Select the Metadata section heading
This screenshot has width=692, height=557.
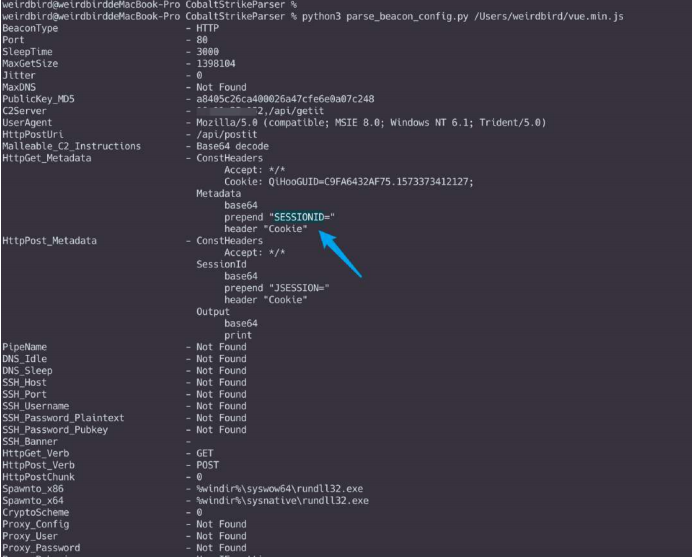pos(218,194)
